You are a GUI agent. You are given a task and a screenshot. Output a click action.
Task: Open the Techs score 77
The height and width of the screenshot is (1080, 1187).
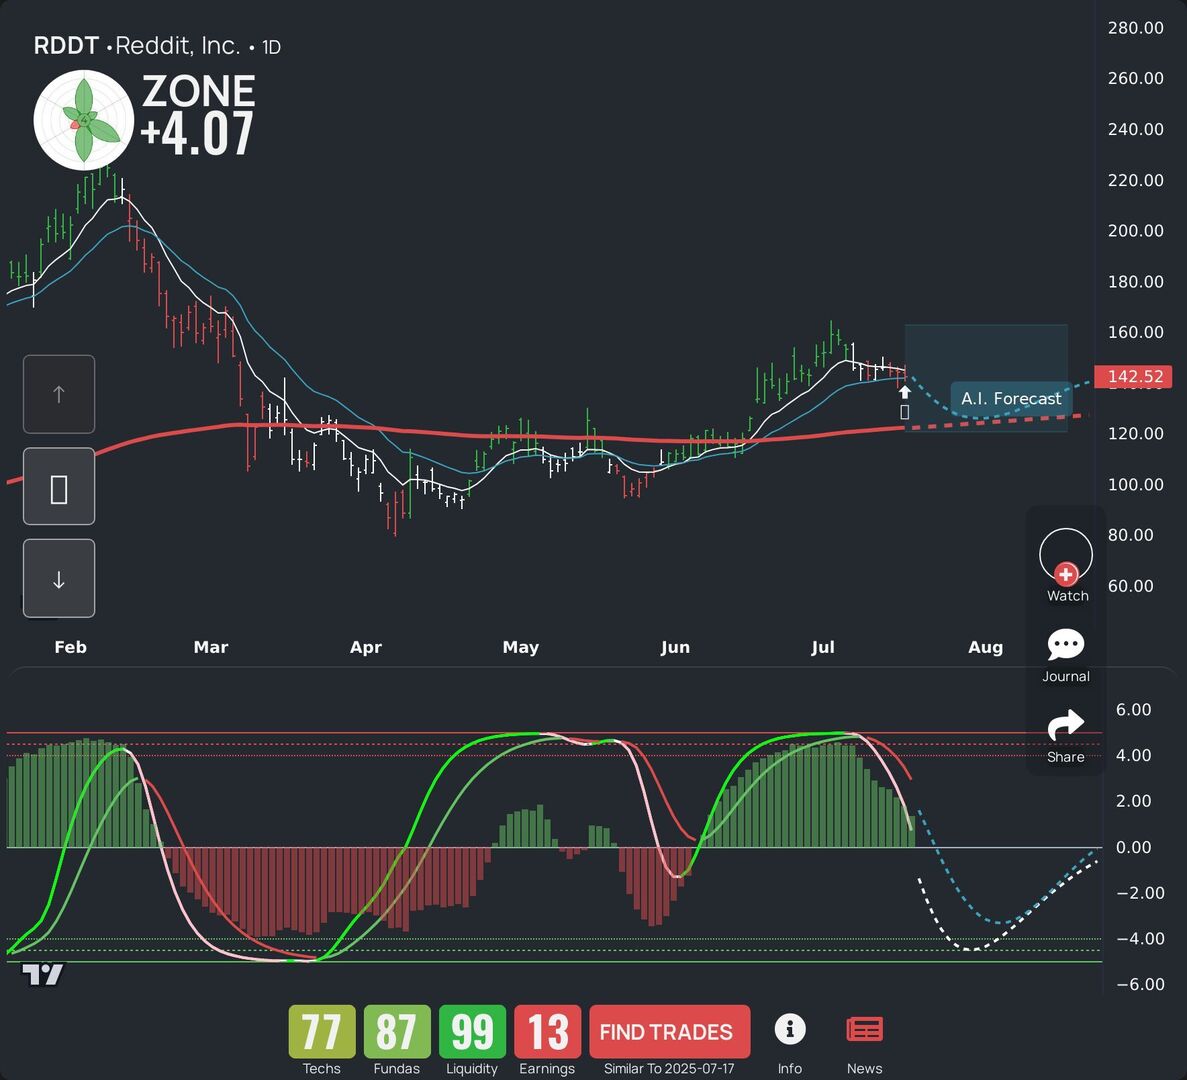tap(322, 1032)
